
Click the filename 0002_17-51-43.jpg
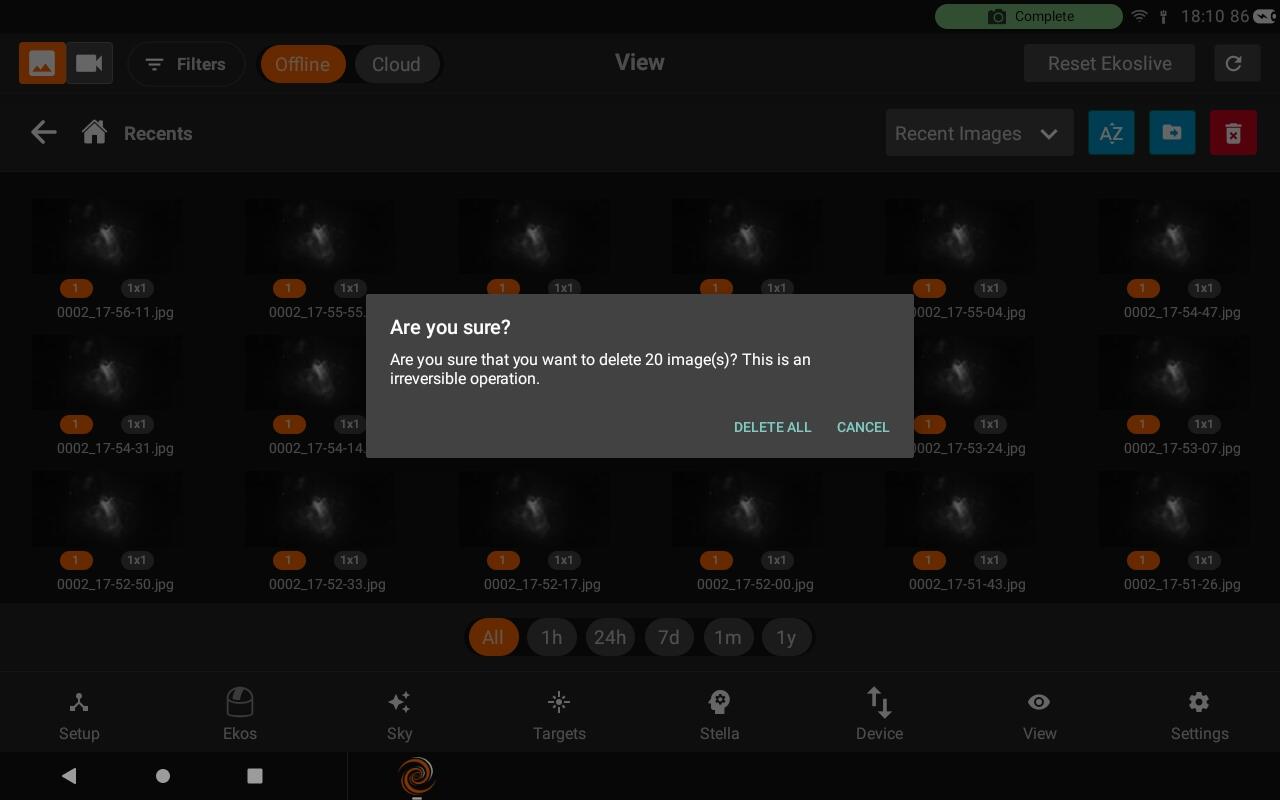click(x=967, y=584)
